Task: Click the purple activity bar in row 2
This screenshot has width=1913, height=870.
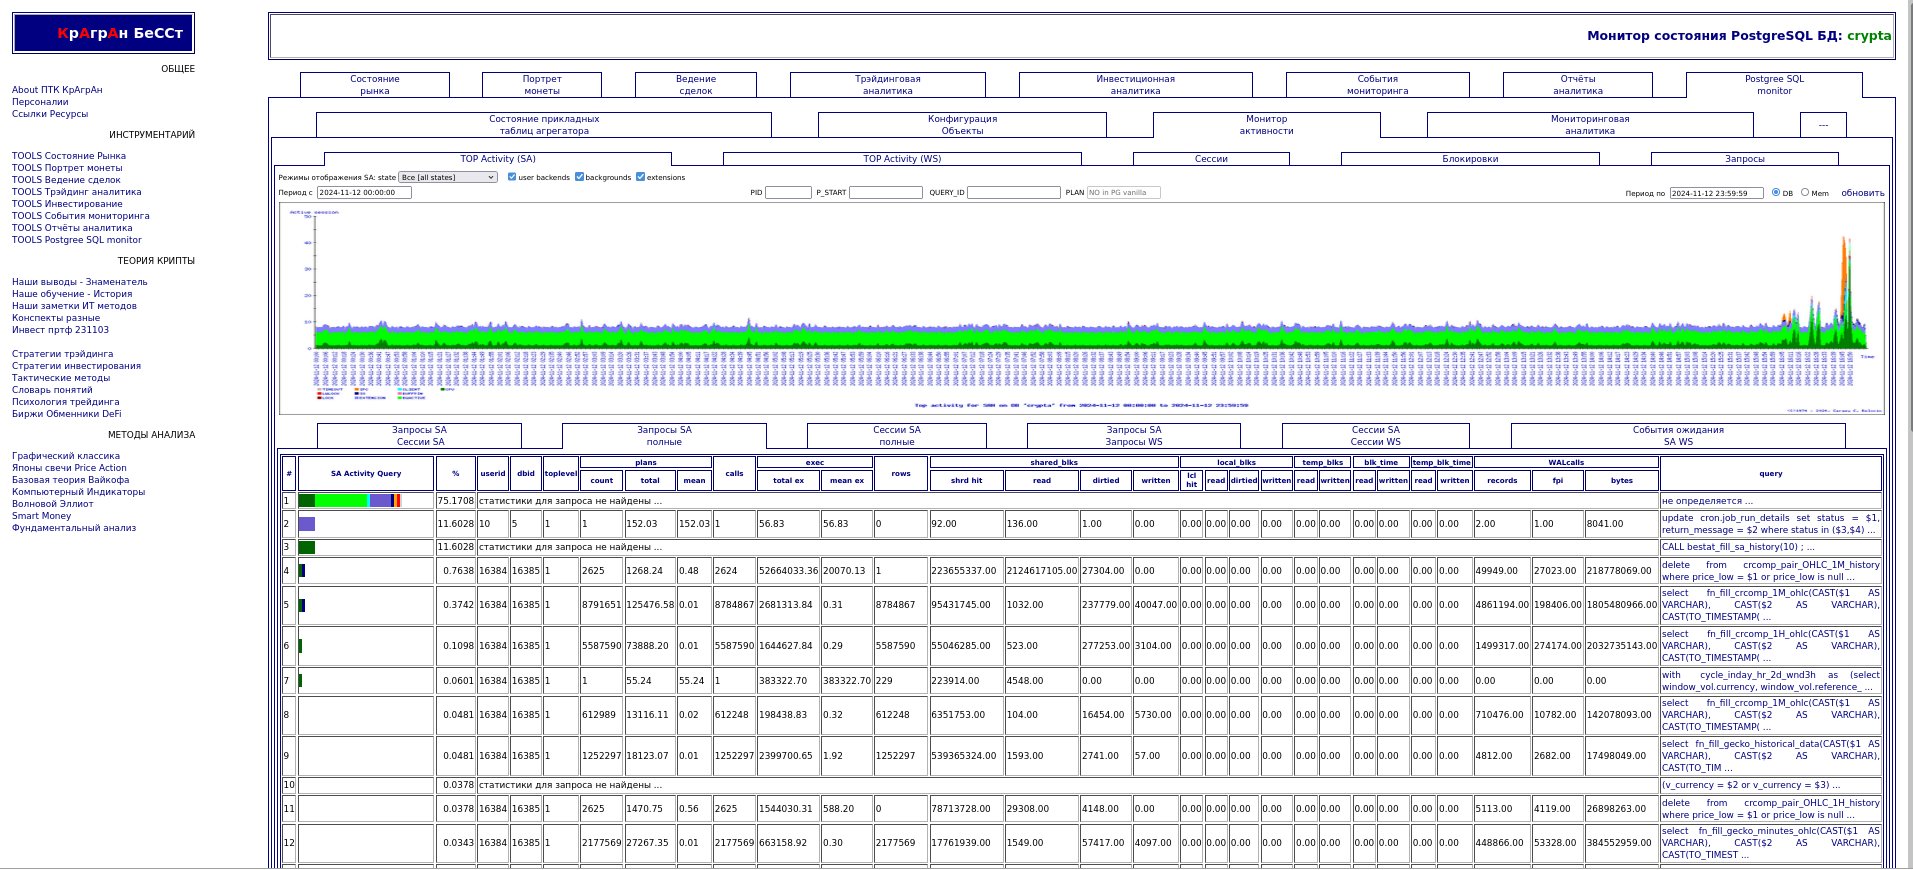Action: (307, 524)
